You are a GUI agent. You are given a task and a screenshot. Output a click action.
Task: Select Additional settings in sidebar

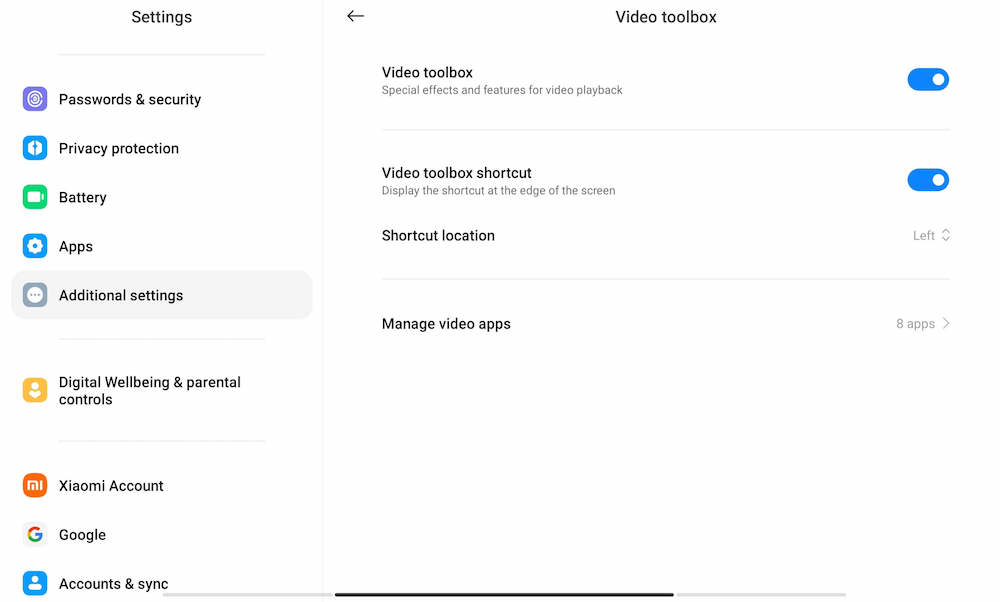point(162,295)
